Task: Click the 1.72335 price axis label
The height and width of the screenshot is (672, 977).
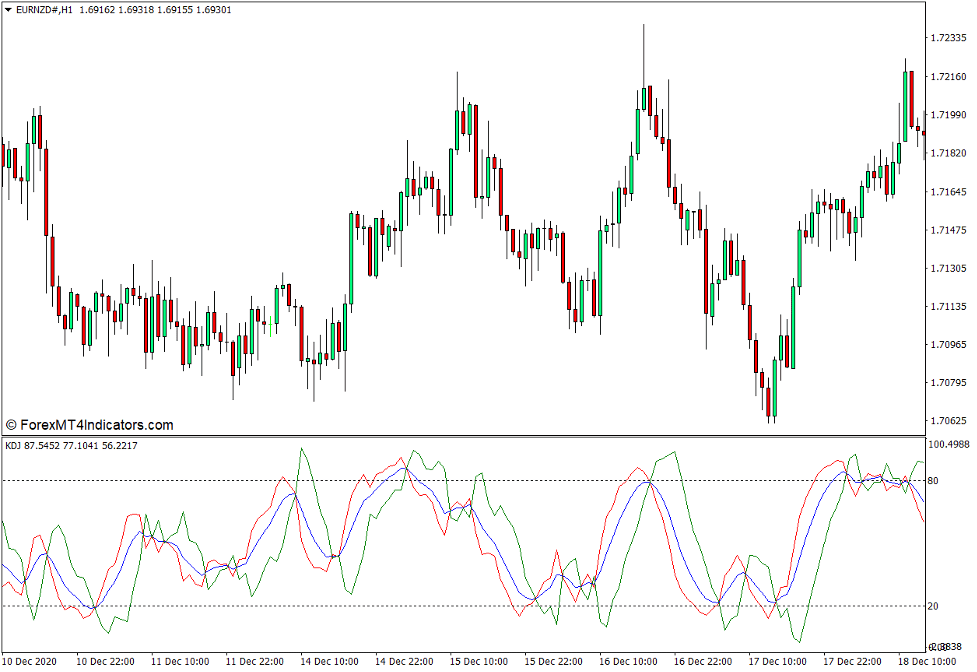Action: pyautogui.click(x=949, y=38)
